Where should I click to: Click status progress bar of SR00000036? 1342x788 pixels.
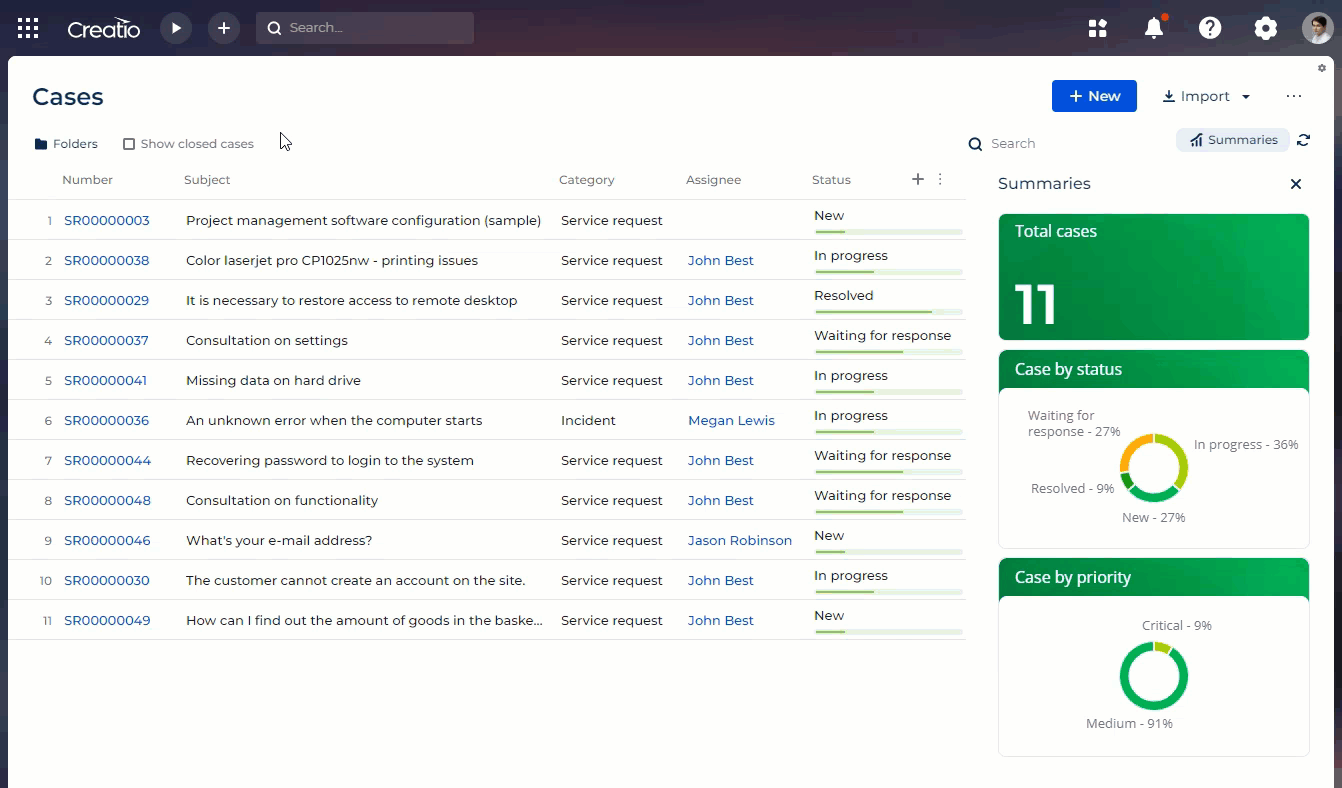pos(889,432)
